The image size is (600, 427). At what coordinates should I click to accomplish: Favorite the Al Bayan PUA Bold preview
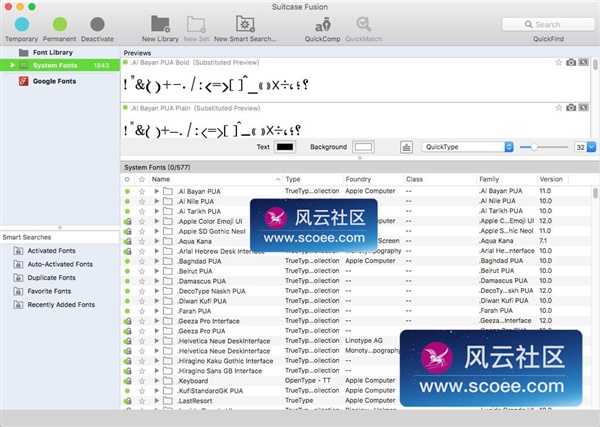pyautogui.click(x=559, y=62)
